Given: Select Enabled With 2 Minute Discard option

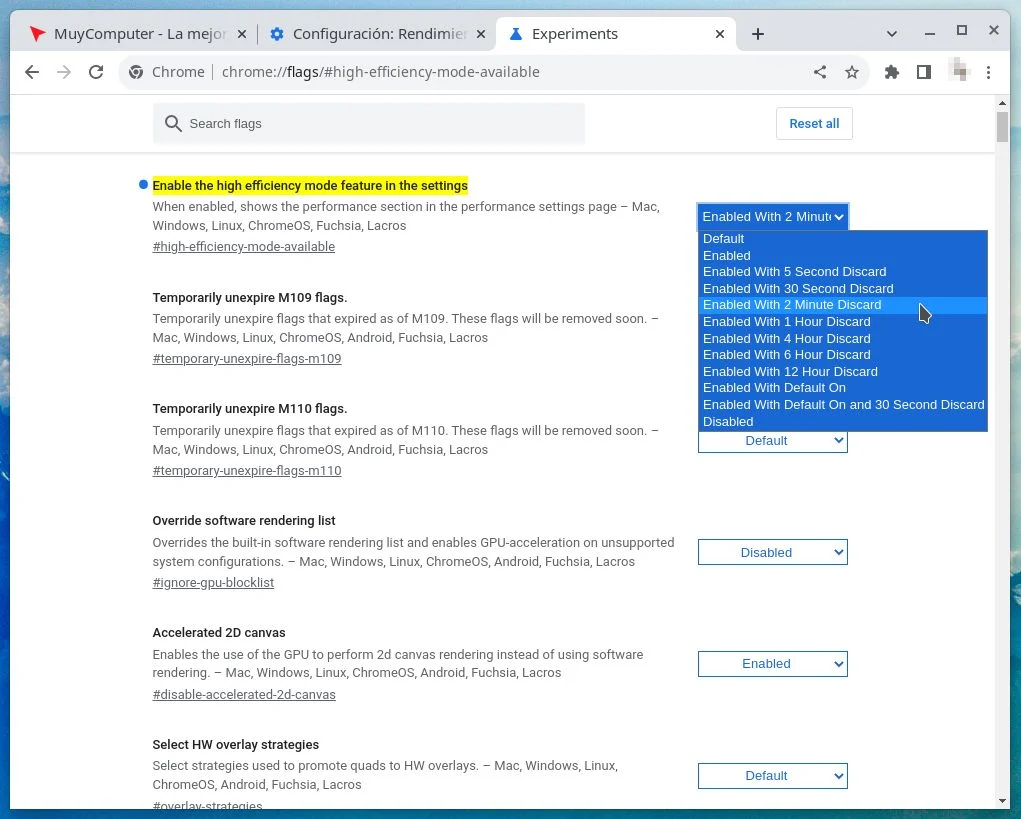Looking at the screenshot, I should pyautogui.click(x=843, y=305).
